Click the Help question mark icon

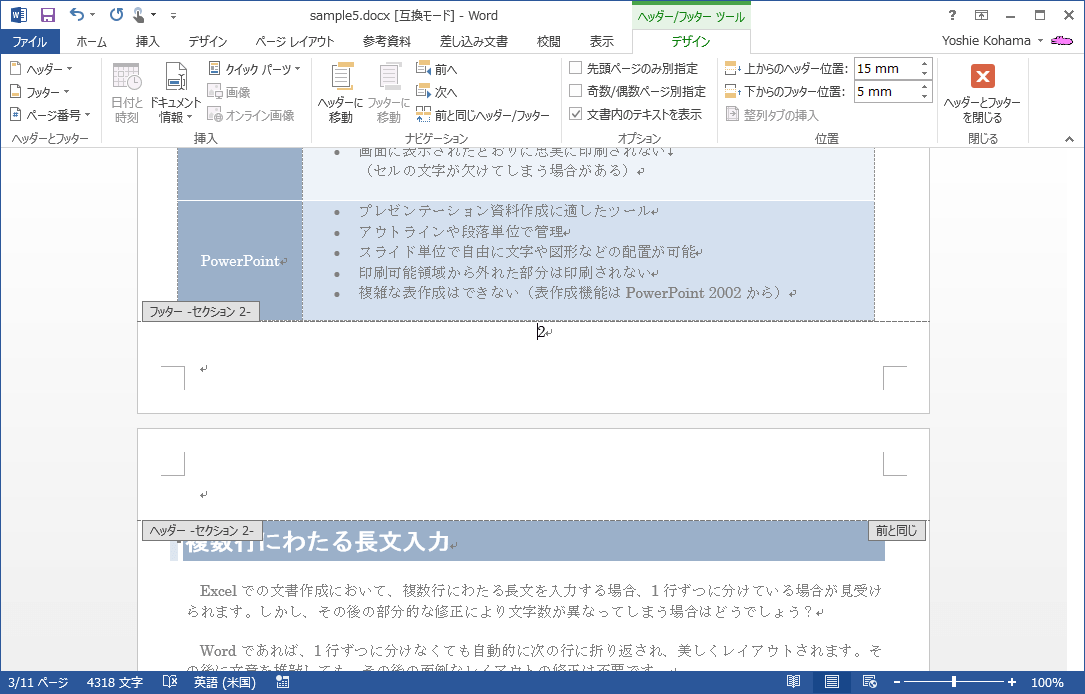click(952, 15)
